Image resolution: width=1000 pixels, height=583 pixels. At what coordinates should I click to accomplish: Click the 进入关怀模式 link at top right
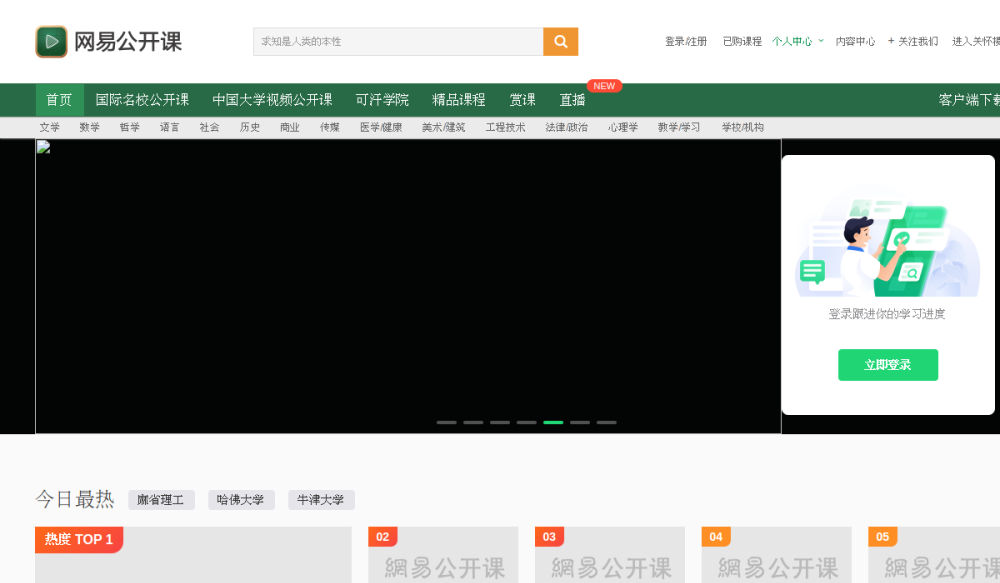pyautogui.click(x=976, y=41)
